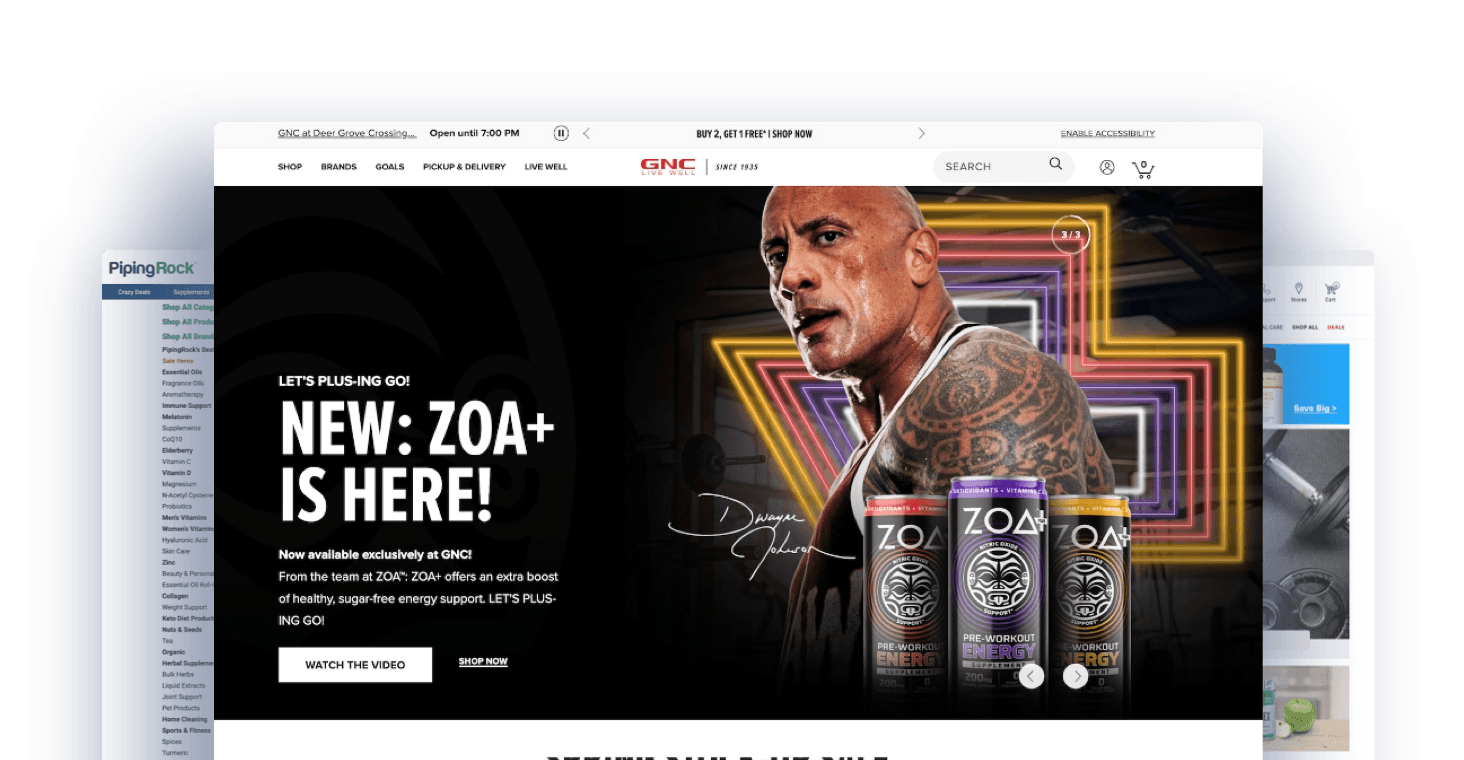1464x760 pixels.
Task: Pause the promo banner rotation
Action: coord(561,133)
